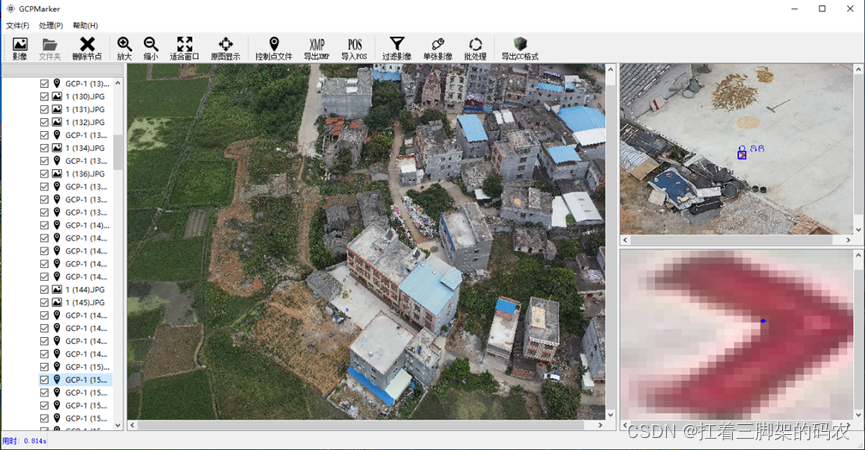Screen dimensions: 865x450
Task: Click the file list's scroll-down arrow
Action: click(x=118, y=425)
